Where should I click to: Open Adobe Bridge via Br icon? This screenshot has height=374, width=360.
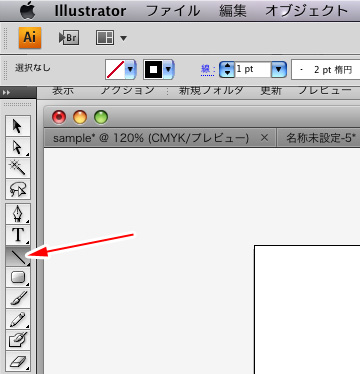(69, 38)
